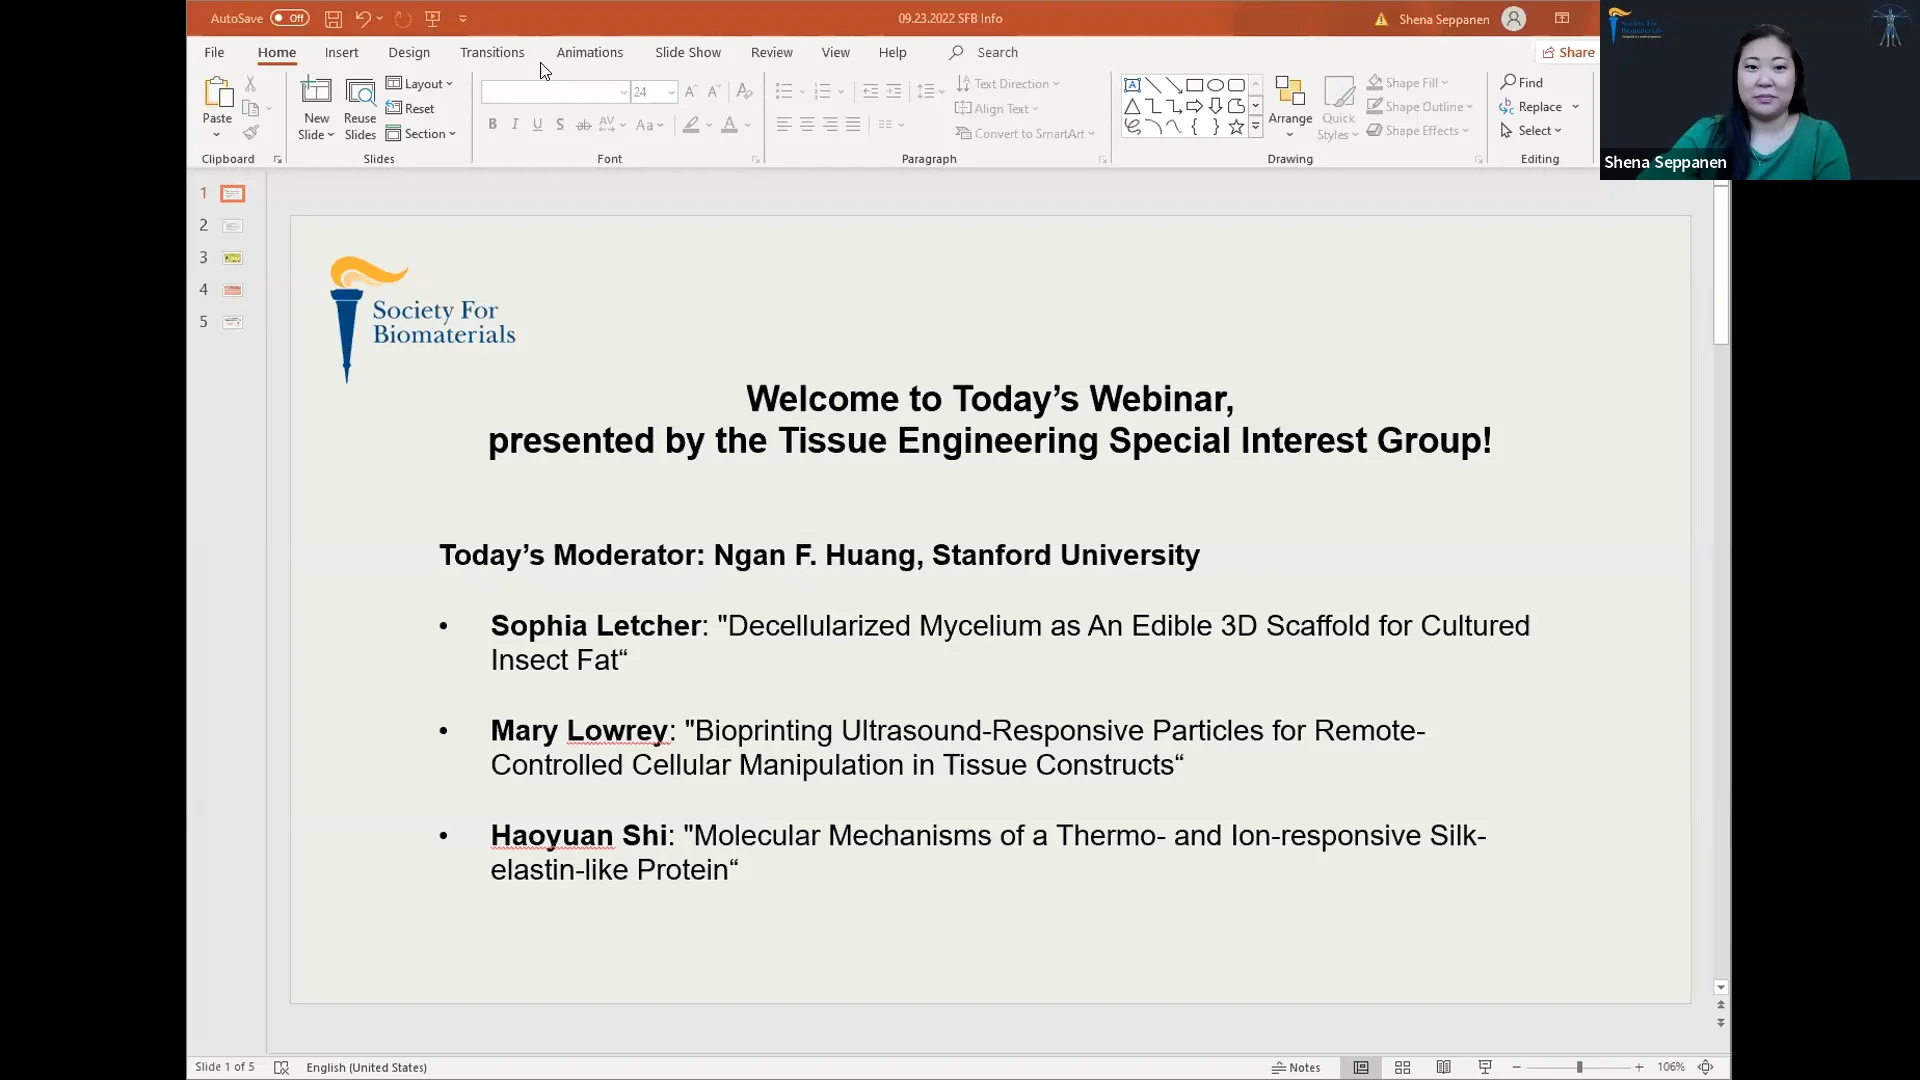Open the Slide Show tab

687,52
